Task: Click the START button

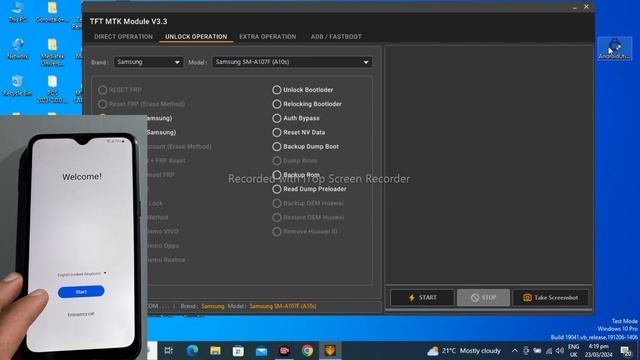Action: pyautogui.click(x=422, y=298)
